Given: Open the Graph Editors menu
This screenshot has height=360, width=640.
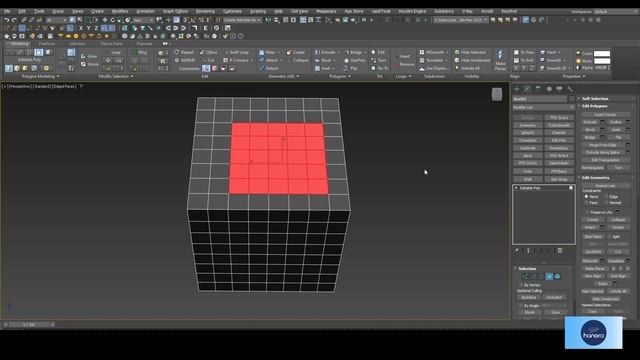Looking at the screenshot, I should point(176,11).
